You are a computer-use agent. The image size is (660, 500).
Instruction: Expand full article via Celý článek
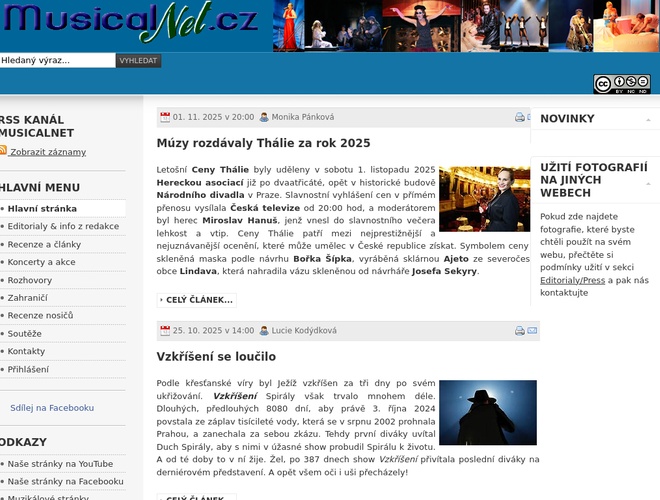(196, 299)
